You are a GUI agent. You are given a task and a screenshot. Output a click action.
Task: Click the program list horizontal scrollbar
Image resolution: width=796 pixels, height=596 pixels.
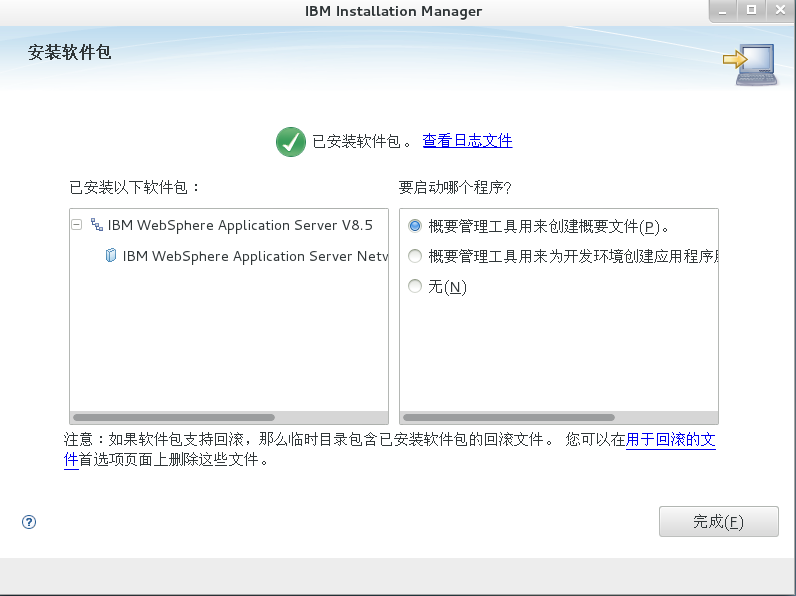pyautogui.click(x=509, y=417)
